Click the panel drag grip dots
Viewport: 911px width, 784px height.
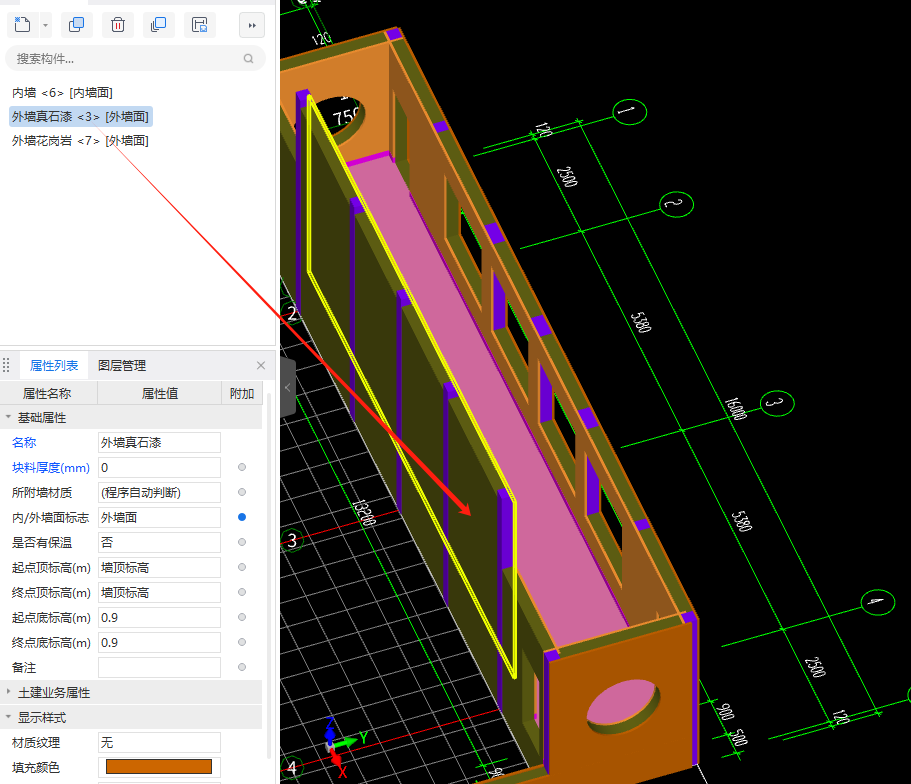pyautogui.click(x=6, y=366)
